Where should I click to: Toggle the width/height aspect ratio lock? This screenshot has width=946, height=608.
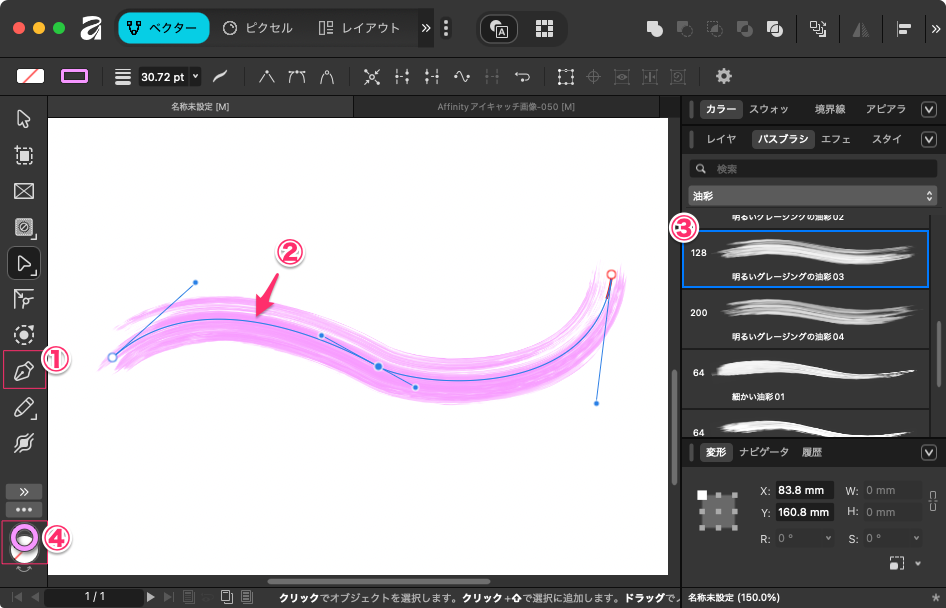[932, 500]
